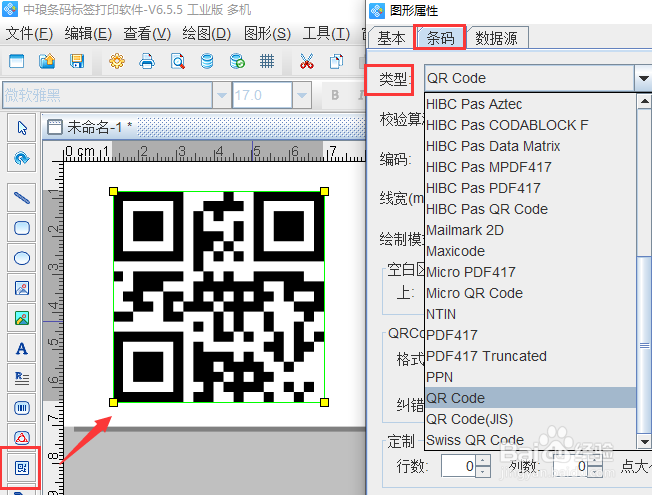Screen dimensions: 652x495
Task: Open document settings gear icon
Action: (117, 62)
